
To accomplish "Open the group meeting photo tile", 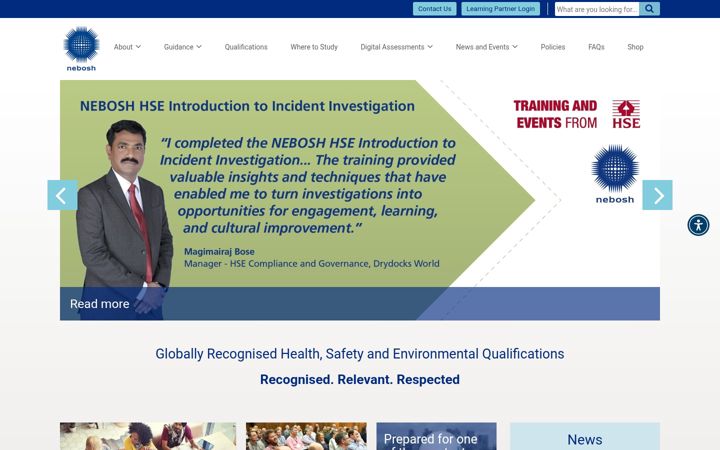I will (148, 436).
